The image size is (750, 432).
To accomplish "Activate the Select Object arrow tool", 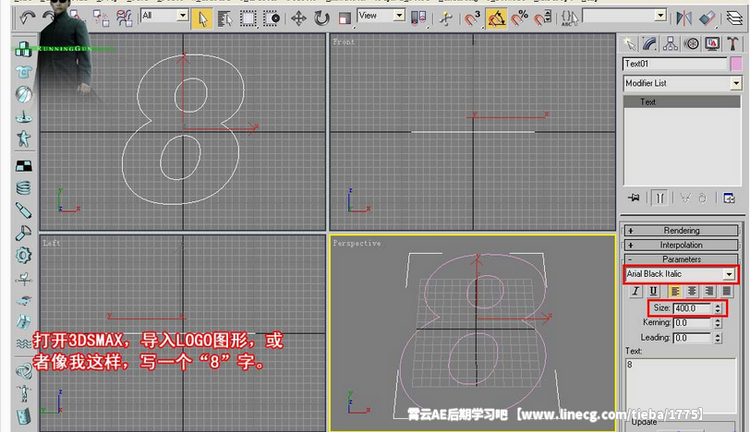I will pos(202,19).
